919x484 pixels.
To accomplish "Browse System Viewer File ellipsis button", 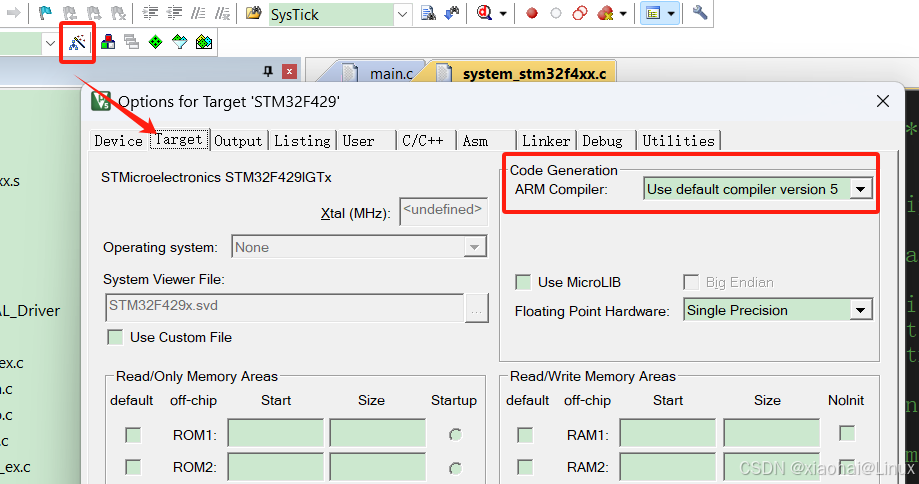I will (476, 308).
